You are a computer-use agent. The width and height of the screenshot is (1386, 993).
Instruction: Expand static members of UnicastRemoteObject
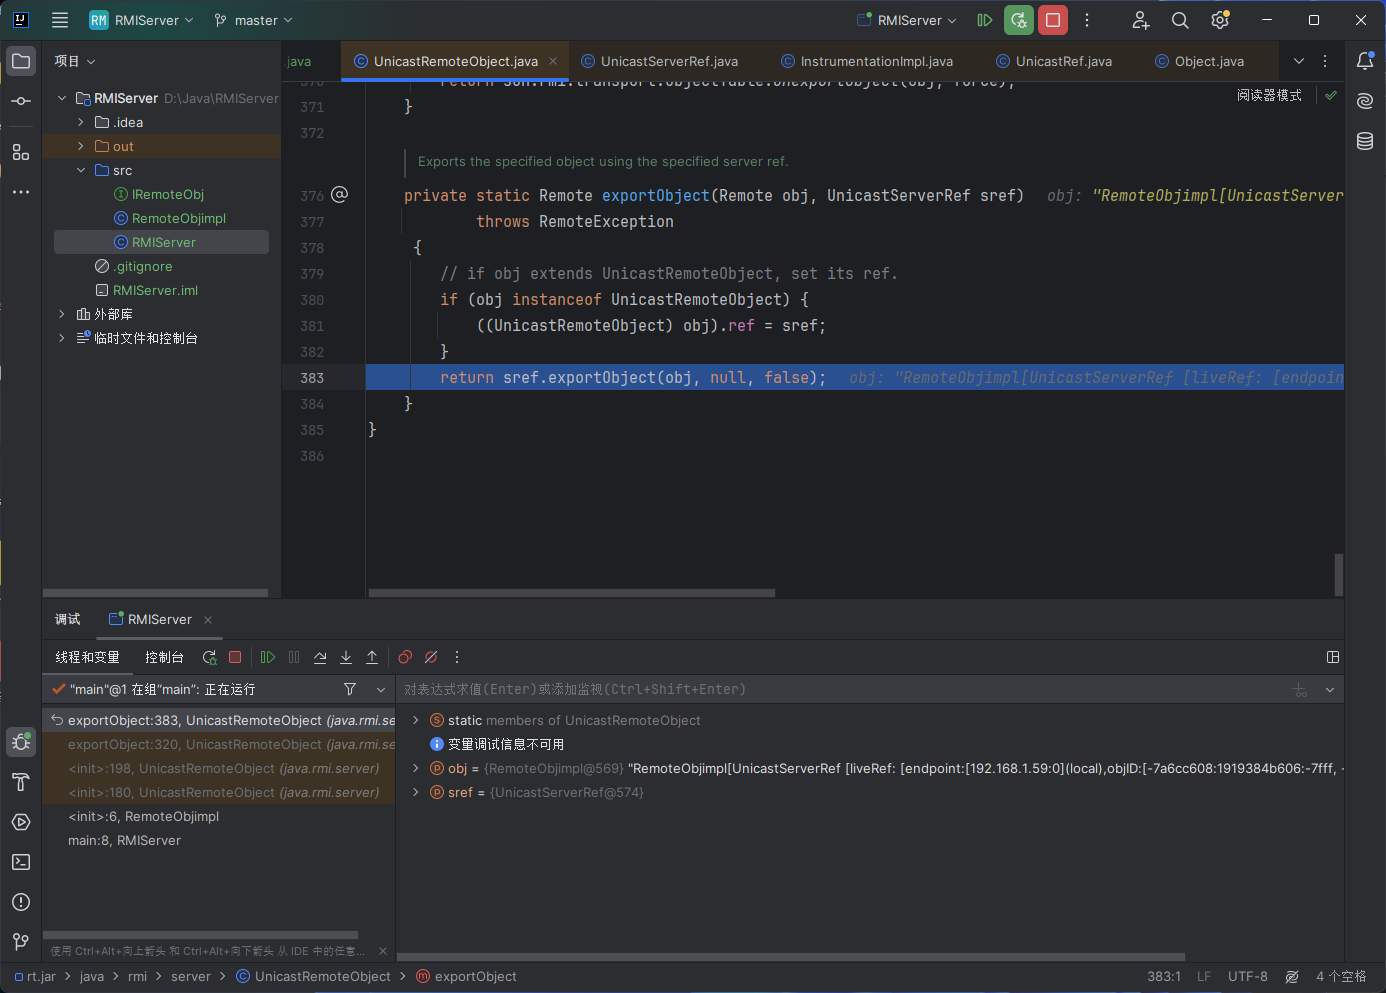pyautogui.click(x=416, y=720)
